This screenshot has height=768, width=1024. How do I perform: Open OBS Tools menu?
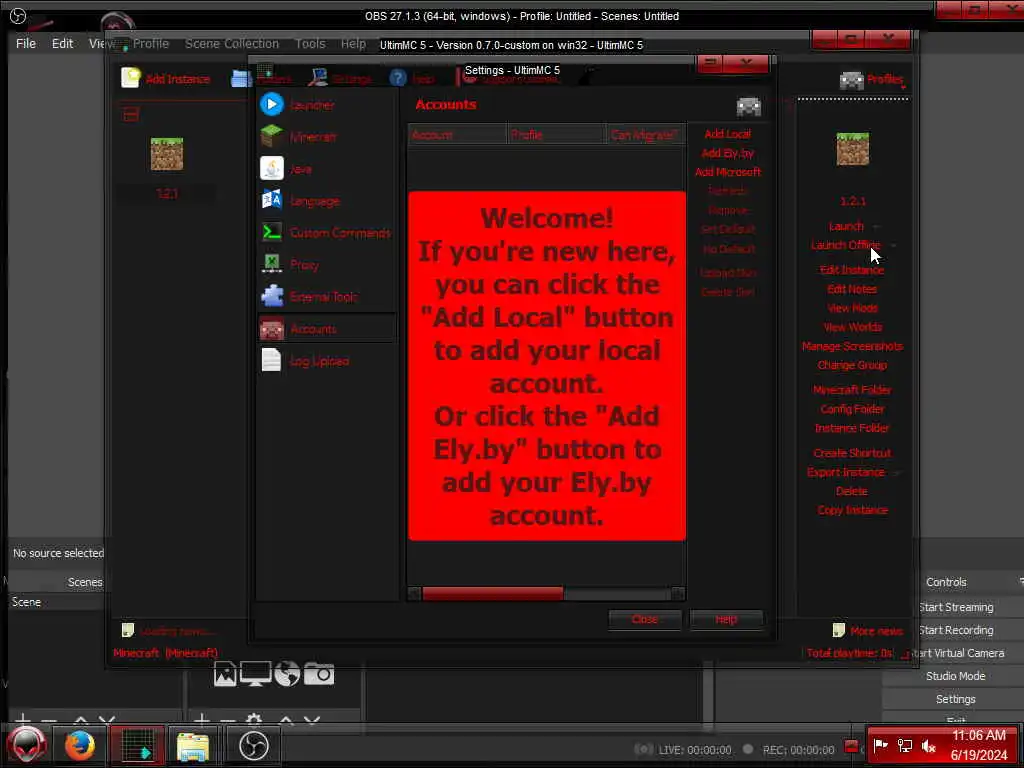[x=310, y=43]
